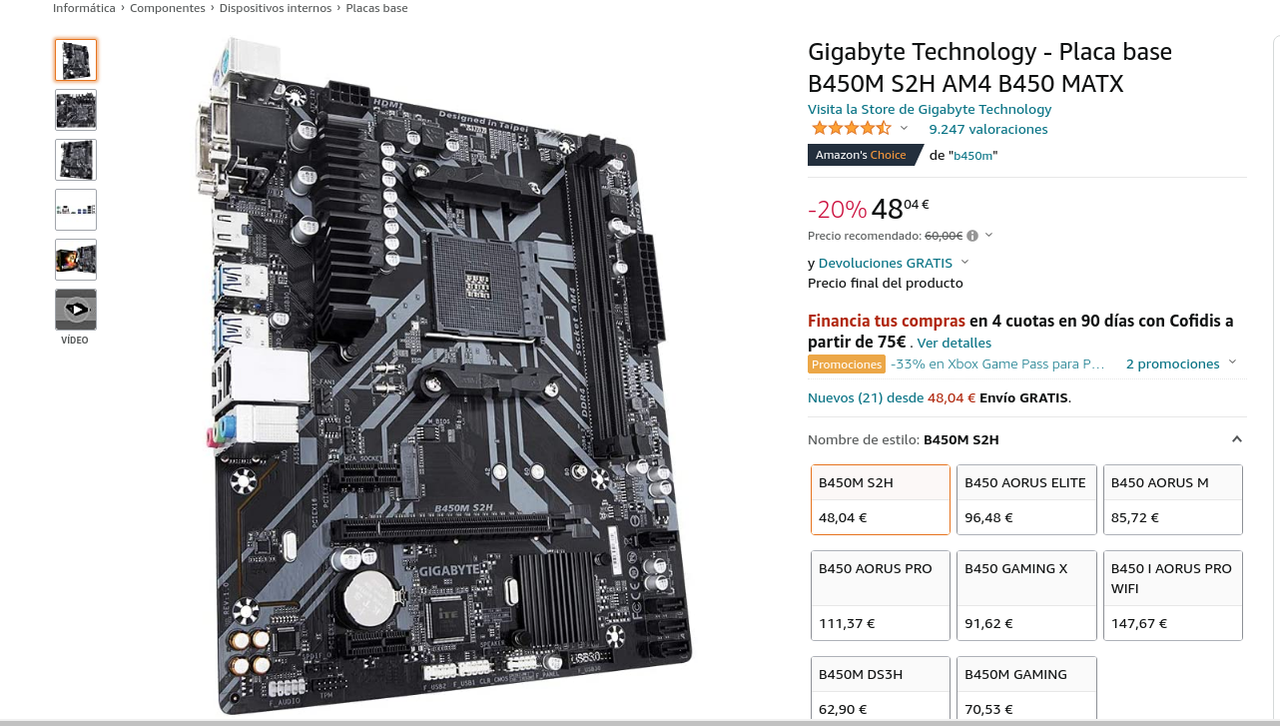Click Ver detalles financing link

pos(954,343)
